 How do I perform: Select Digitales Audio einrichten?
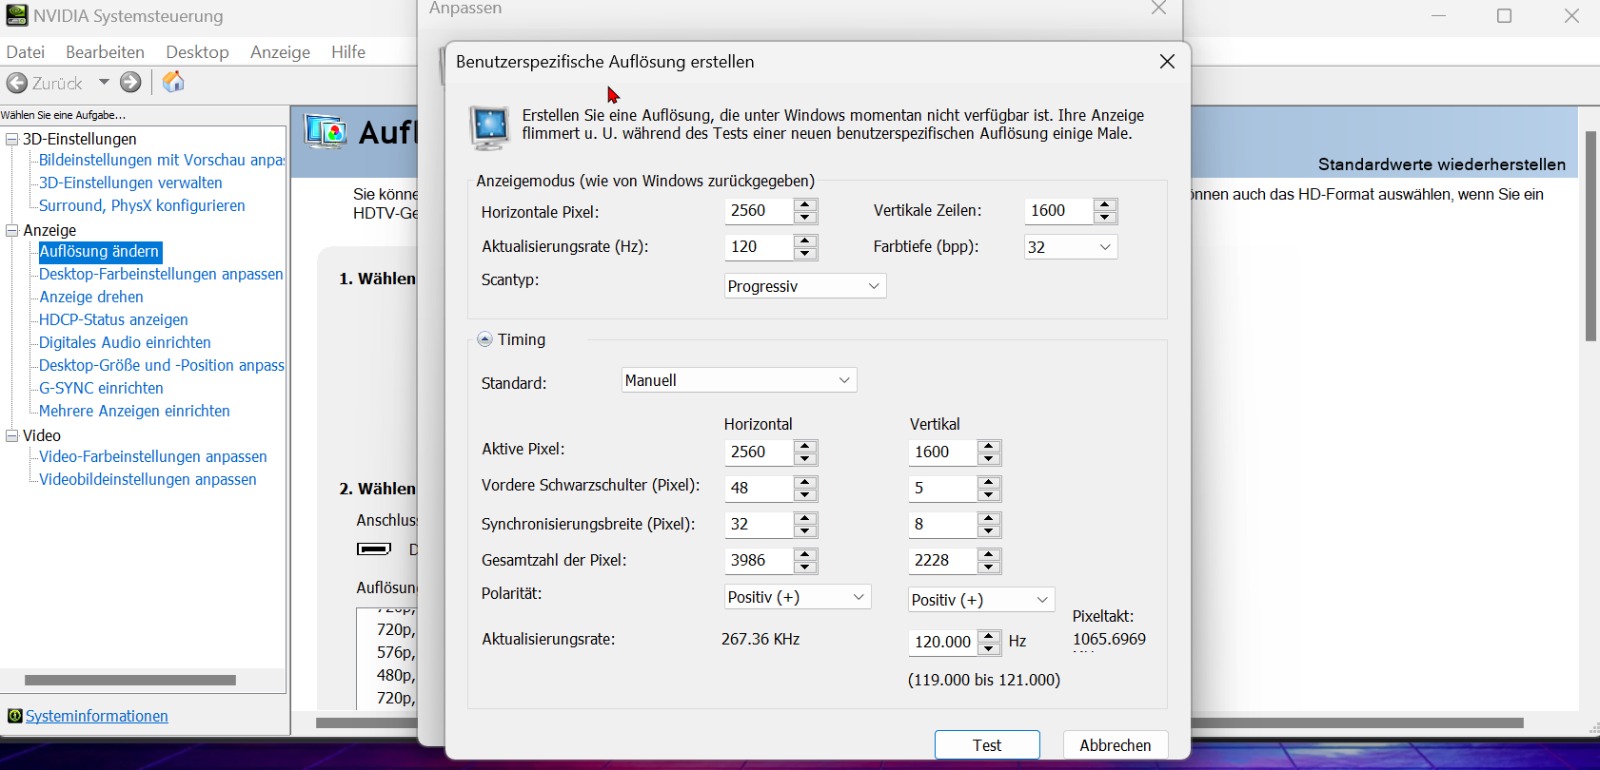[x=124, y=343]
